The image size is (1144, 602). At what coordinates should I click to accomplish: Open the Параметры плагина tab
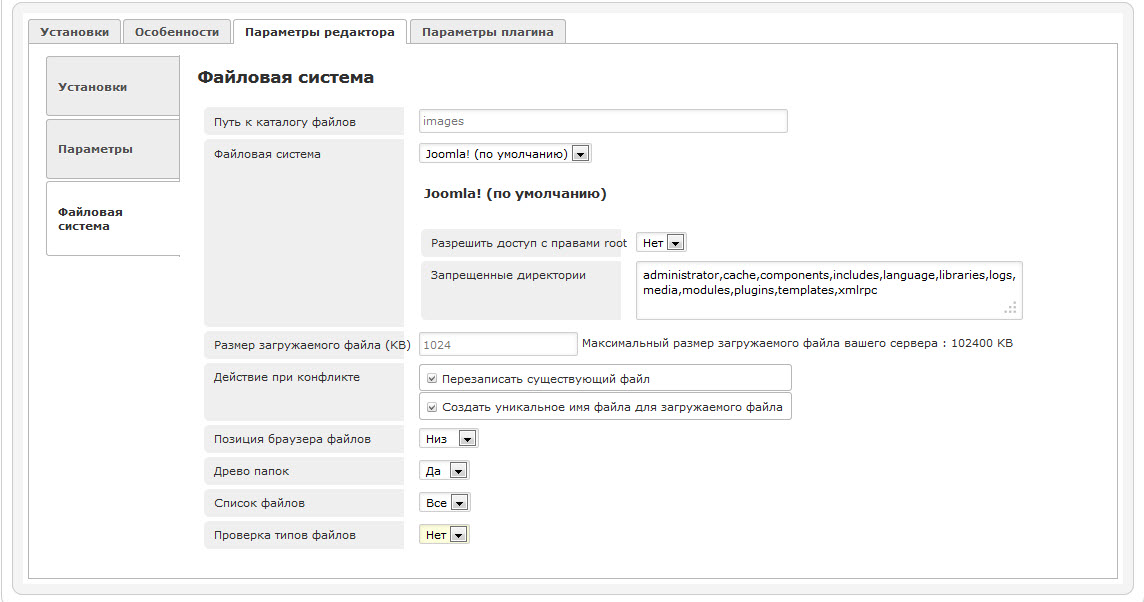coord(487,32)
